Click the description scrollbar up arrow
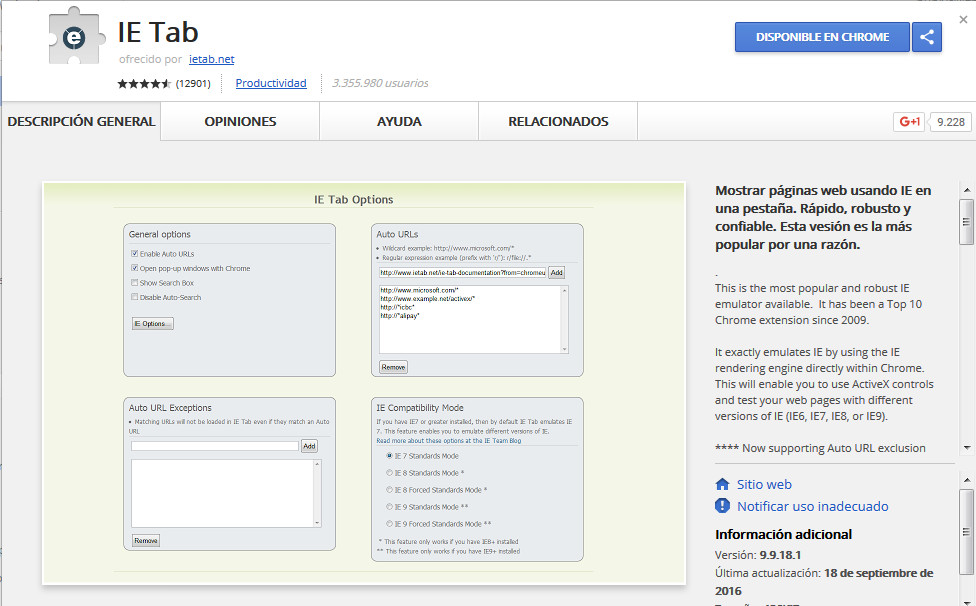Image resolution: width=976 pixels, height=606 pixels. tap(967, 190)
